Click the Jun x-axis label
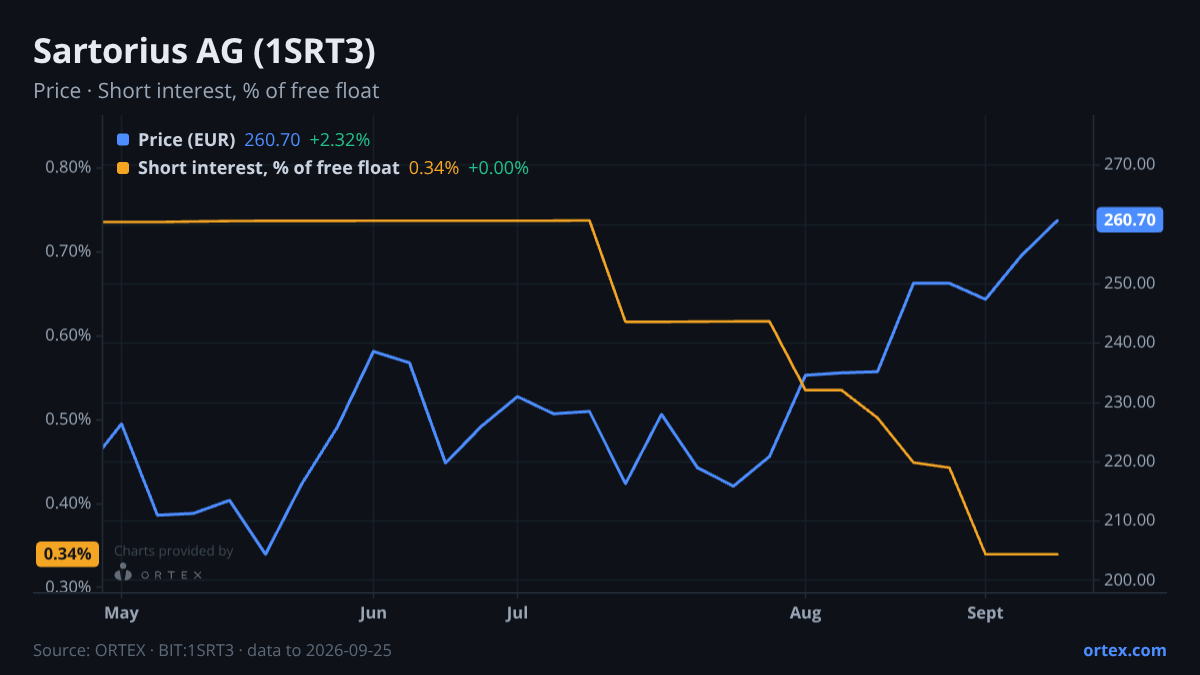Viewport: 1200px width, 675px height. coord(373,613)
